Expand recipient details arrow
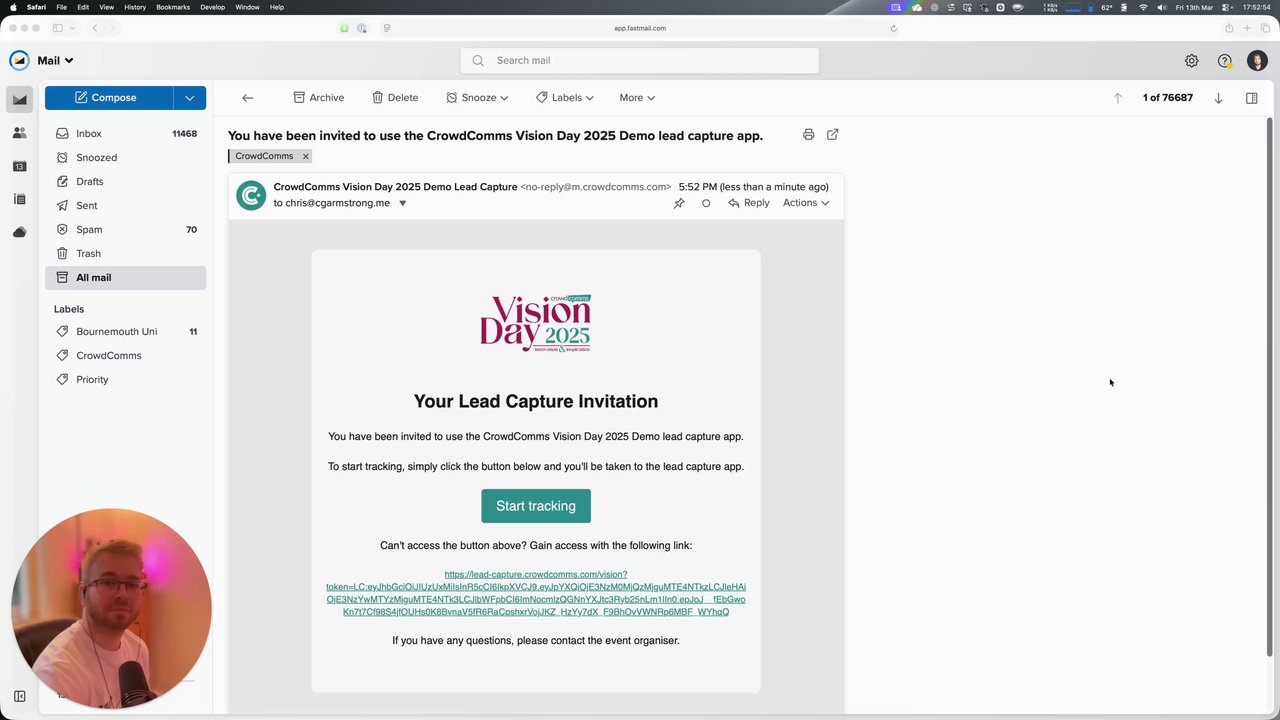This screenshot has width=1280, height=720. [x=403, y=203]
